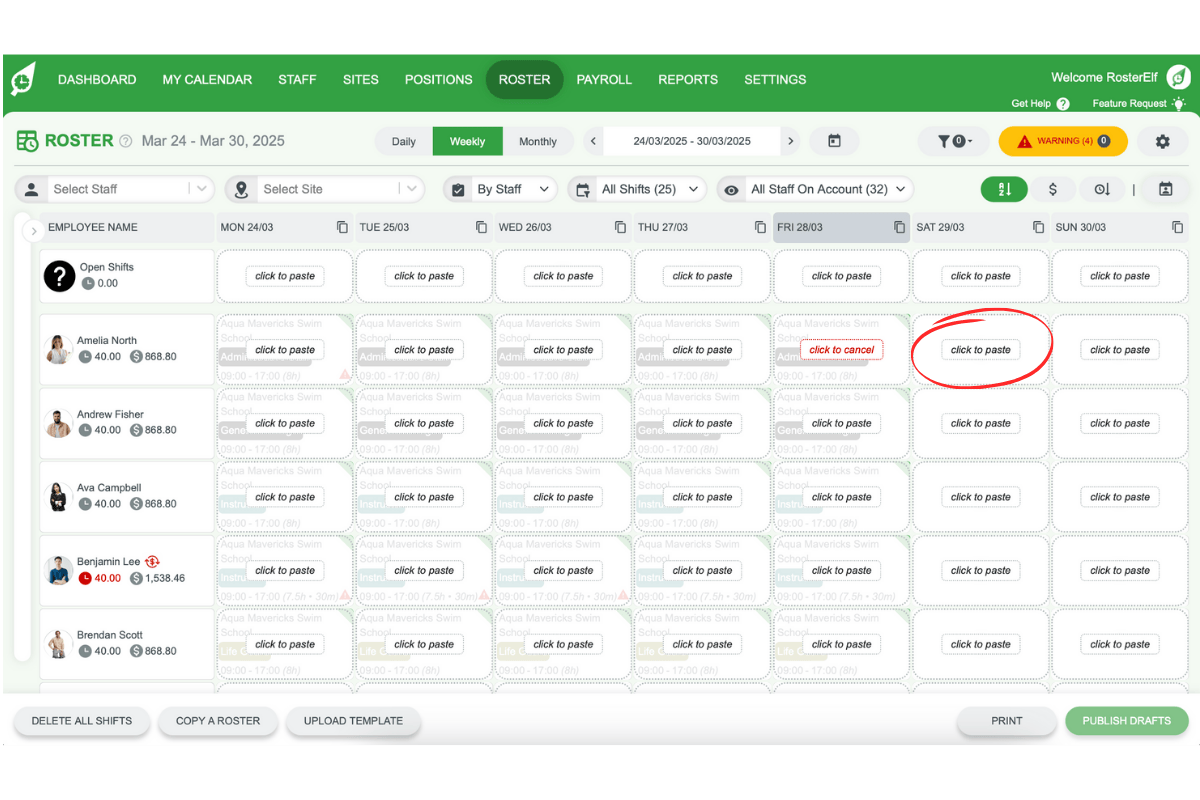Open the filter dropdown
The image size is (1200, 800).
[x=954, y=141]
